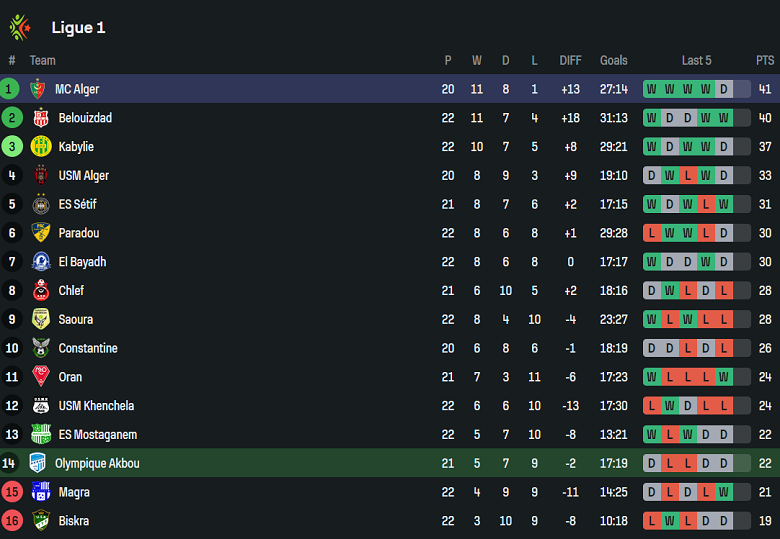
Task: Sort table by PTS column header
Action: click(765, 61)
